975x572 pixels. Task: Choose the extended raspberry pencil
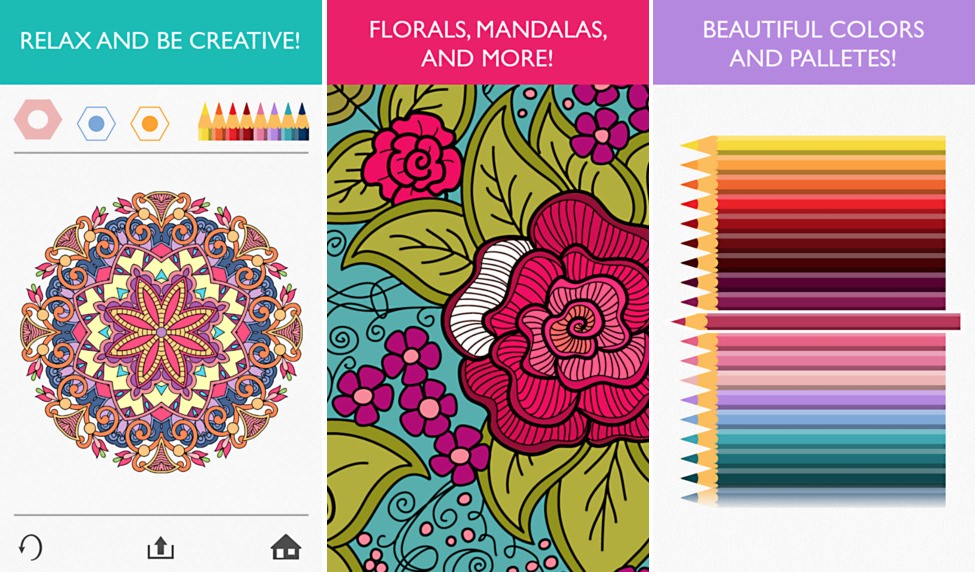click(x=816, y=321)
